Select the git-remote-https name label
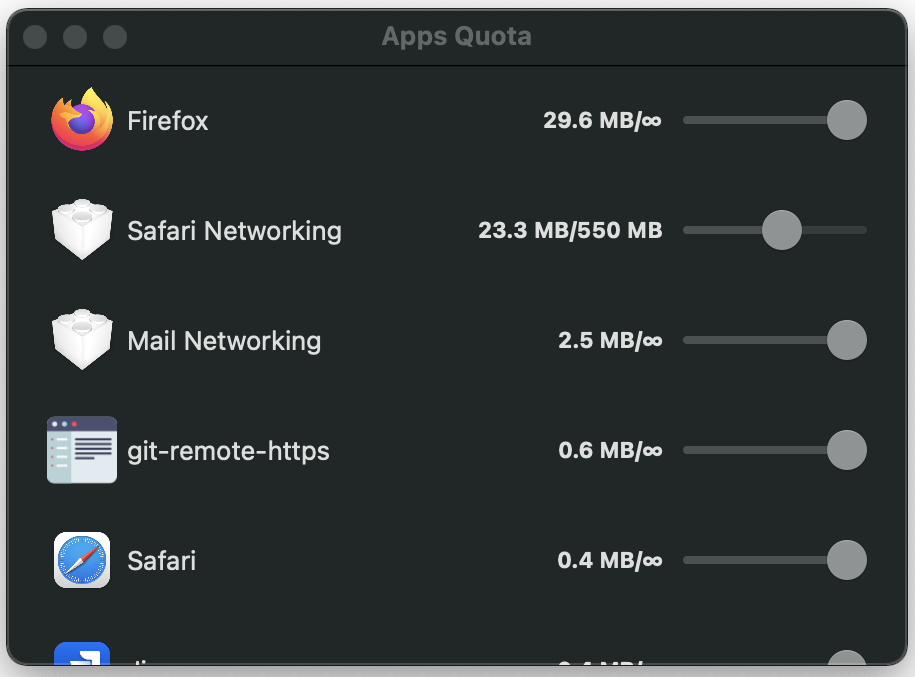Image resolution: width=915 pixels, height=677 pixels. (x=228, y=451)
